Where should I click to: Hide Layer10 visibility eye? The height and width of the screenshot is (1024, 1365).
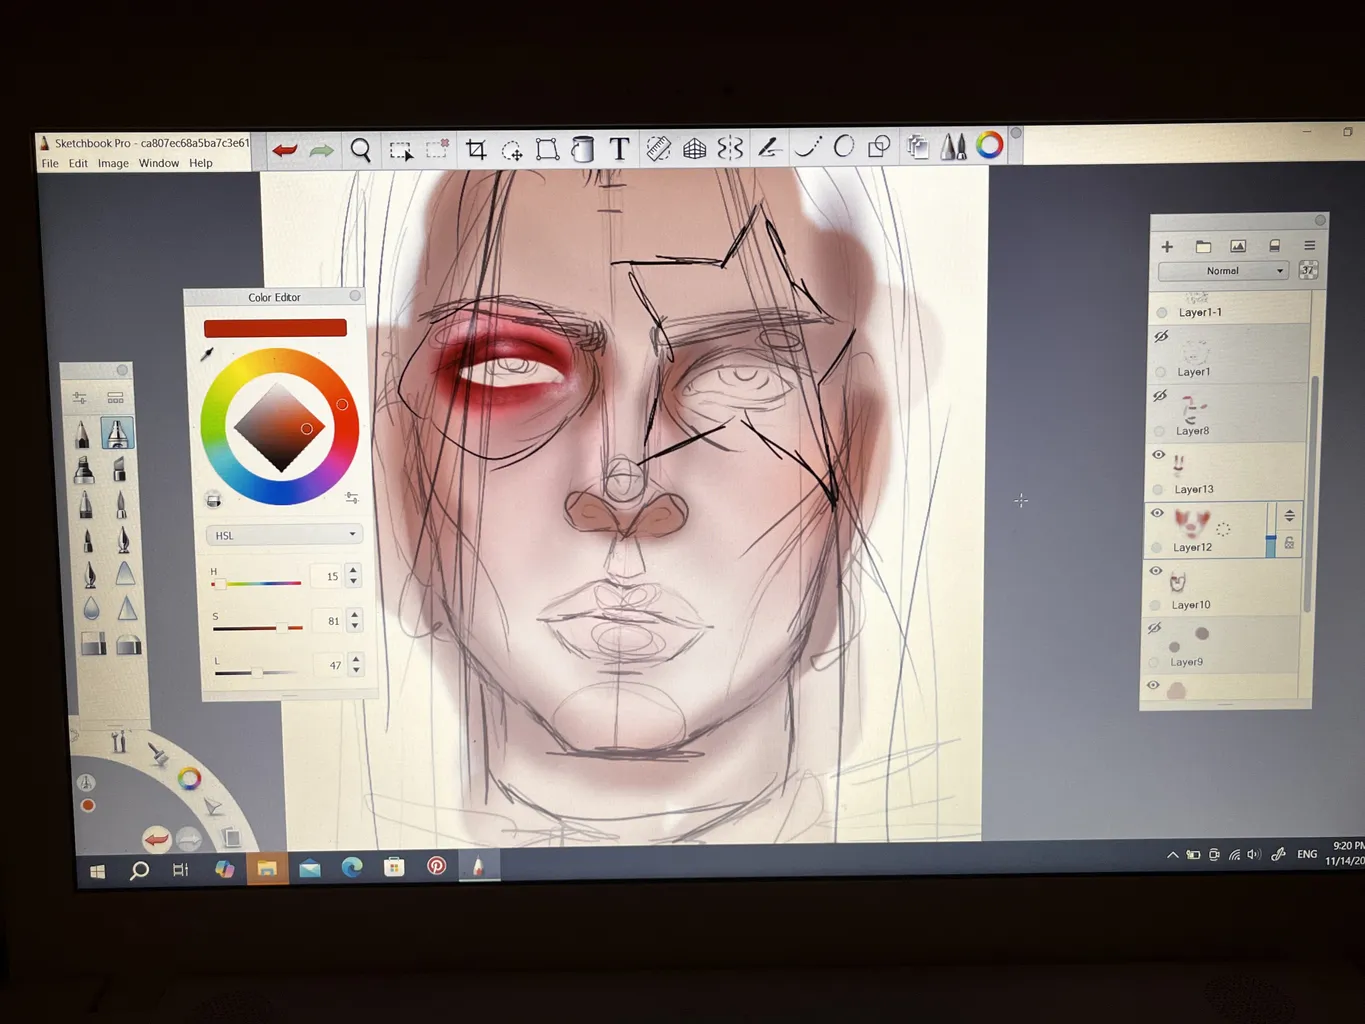click(x=1156, y=571)
